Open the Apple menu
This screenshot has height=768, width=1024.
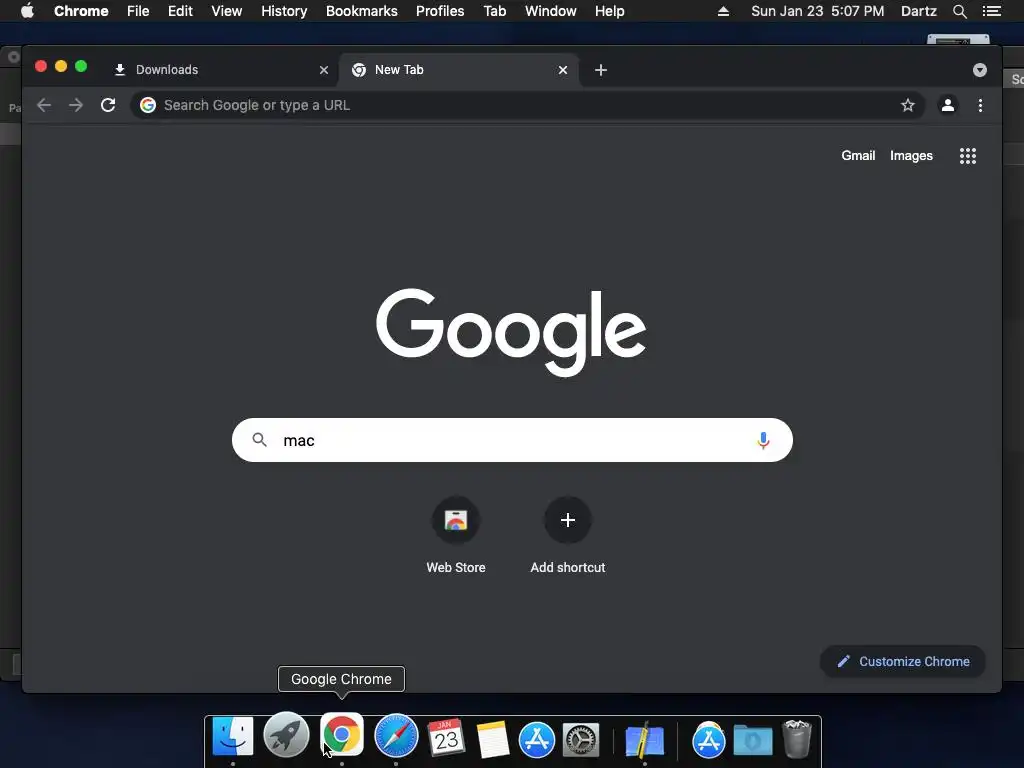27,11
